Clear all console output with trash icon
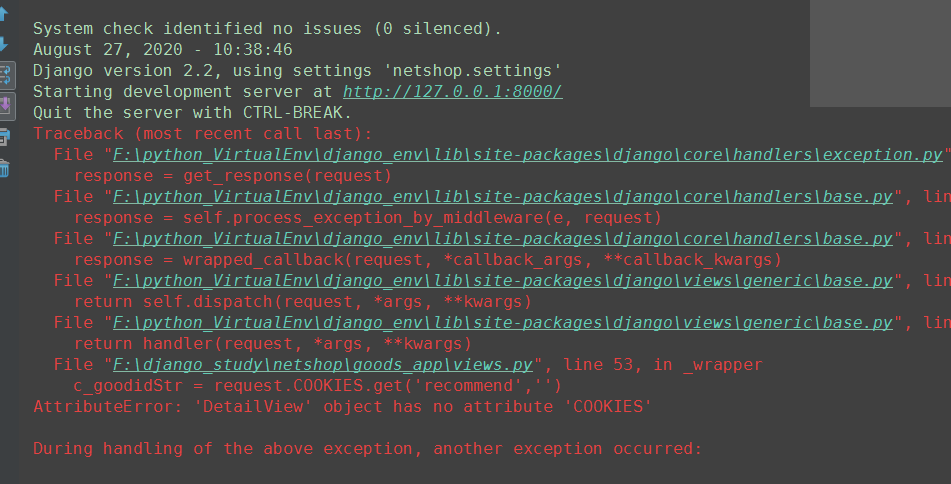951x484 pixels. (x=4, y=168)
